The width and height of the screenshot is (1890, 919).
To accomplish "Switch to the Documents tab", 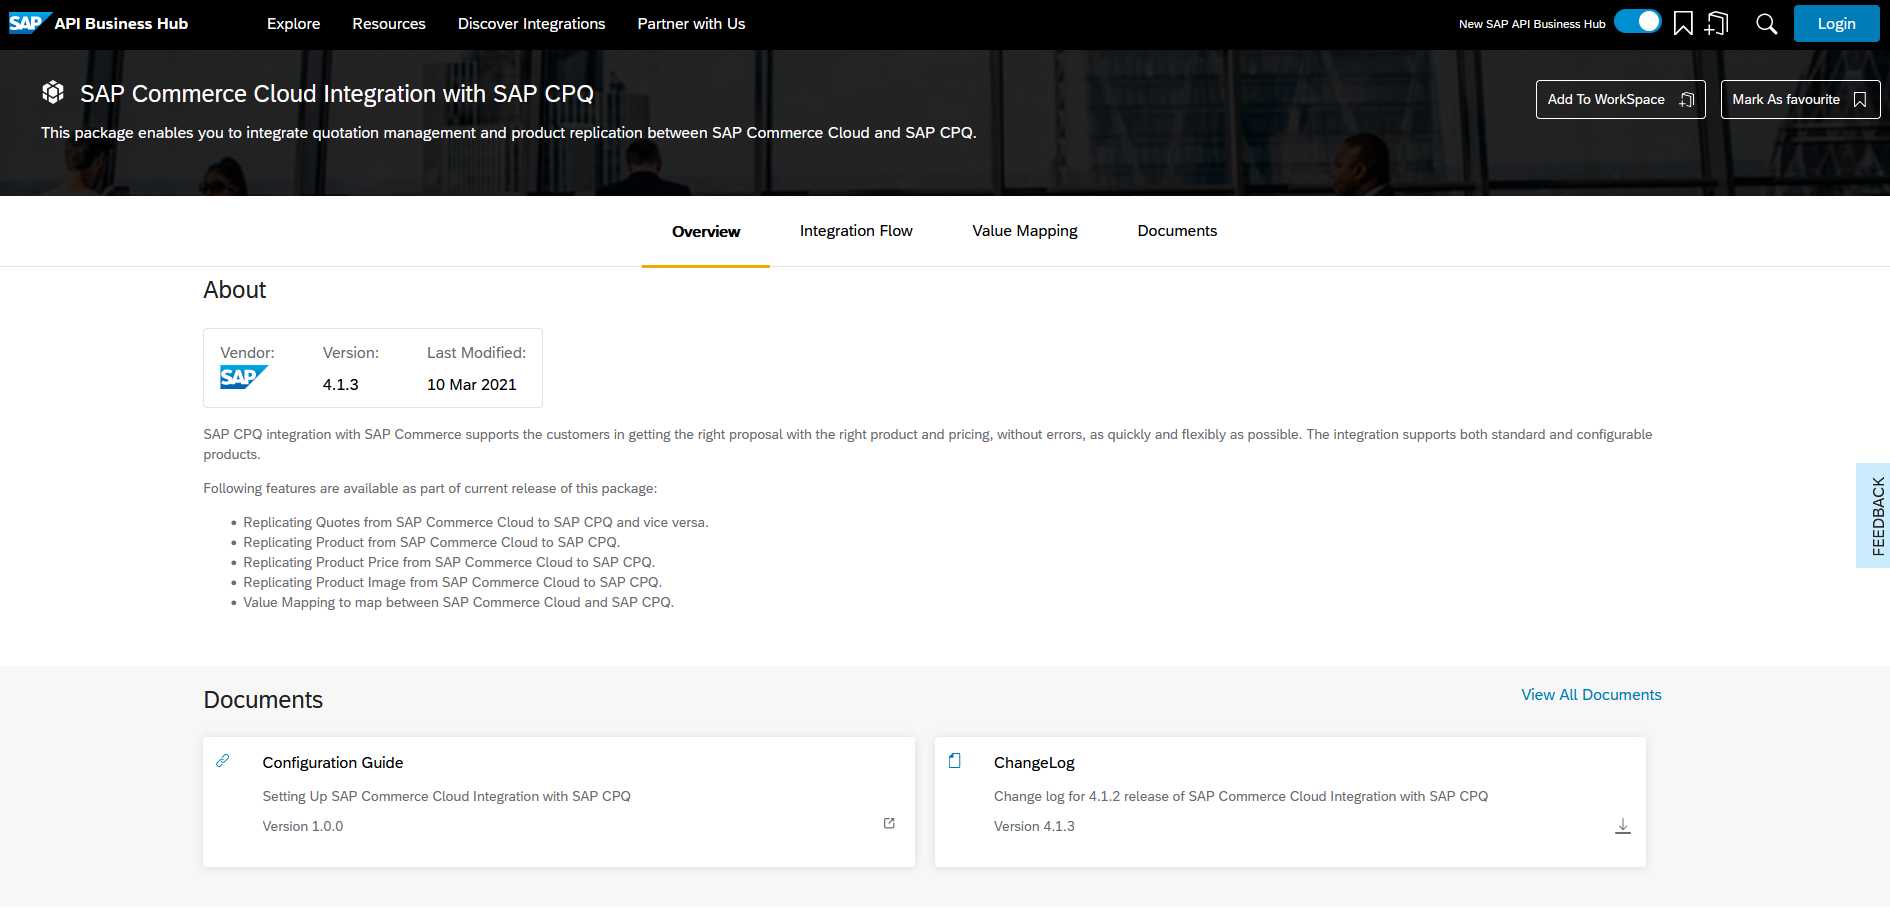I will click(1177, 231).
